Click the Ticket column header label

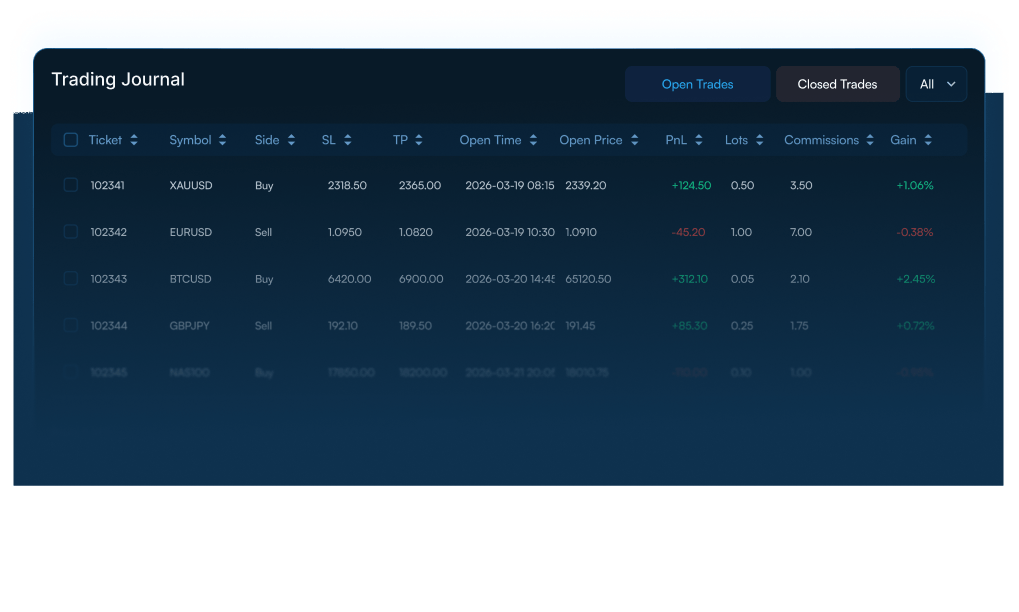coord(105,140)
